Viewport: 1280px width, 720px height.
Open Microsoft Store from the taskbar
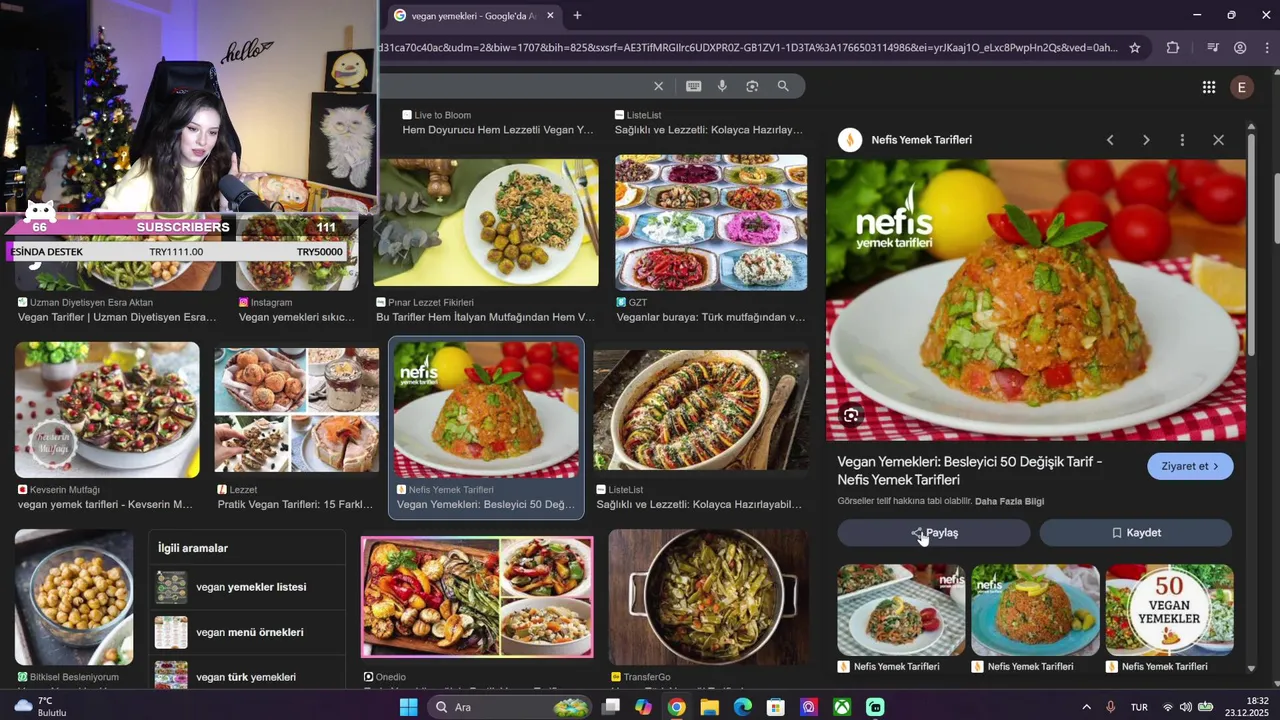click(775, 707)
